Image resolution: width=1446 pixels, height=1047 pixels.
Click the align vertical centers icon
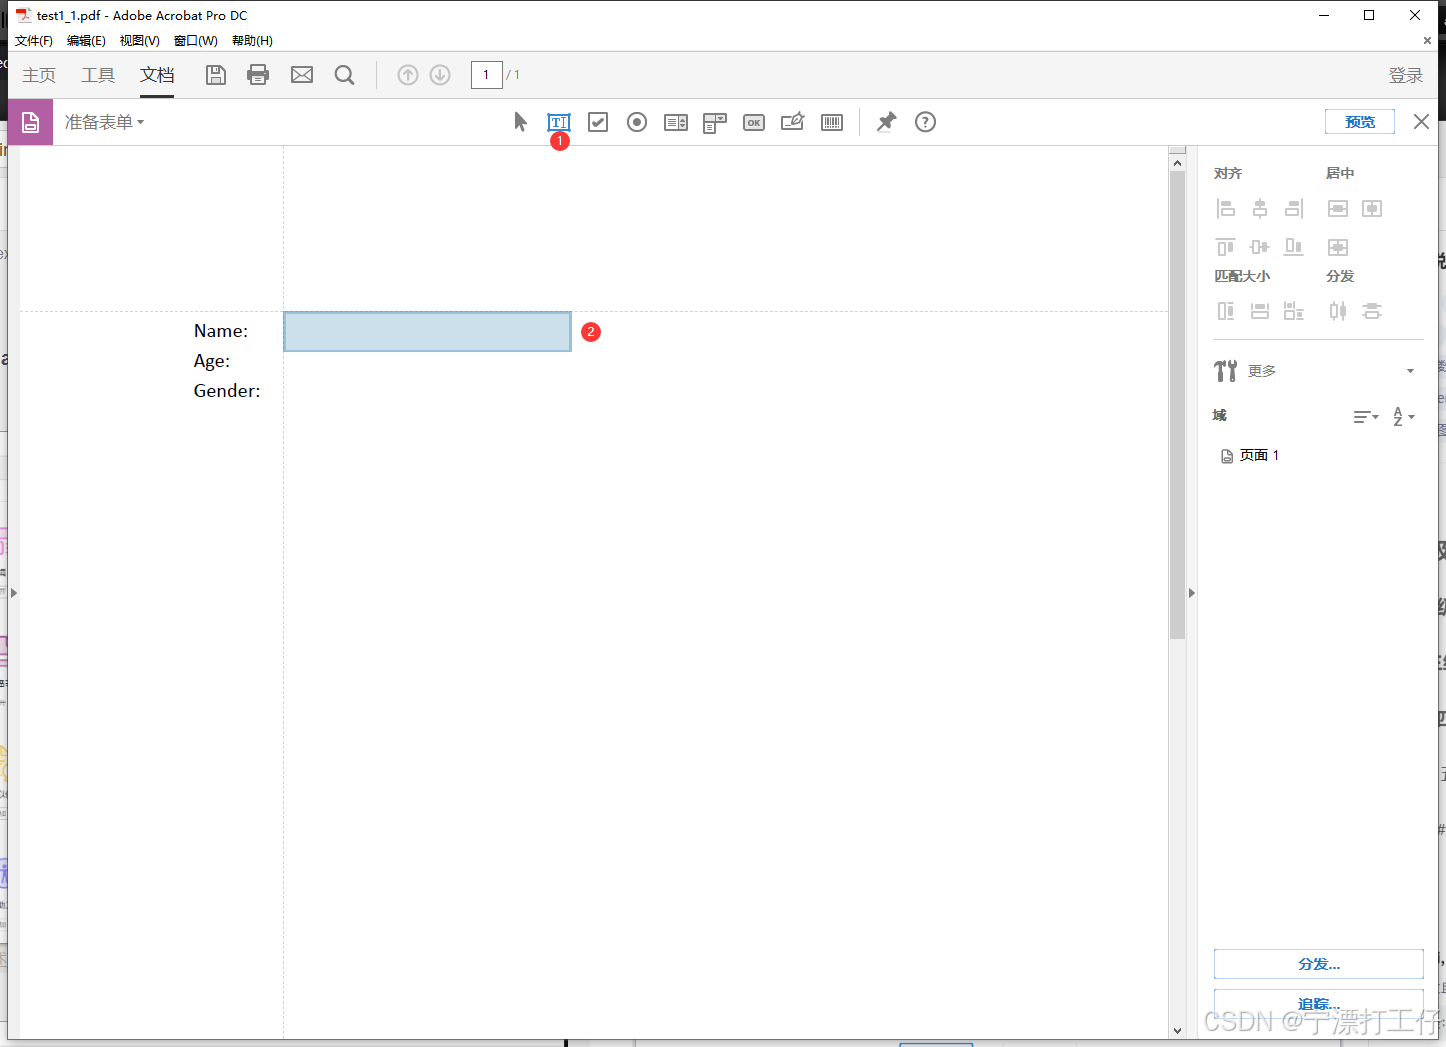coord(1260,246)
